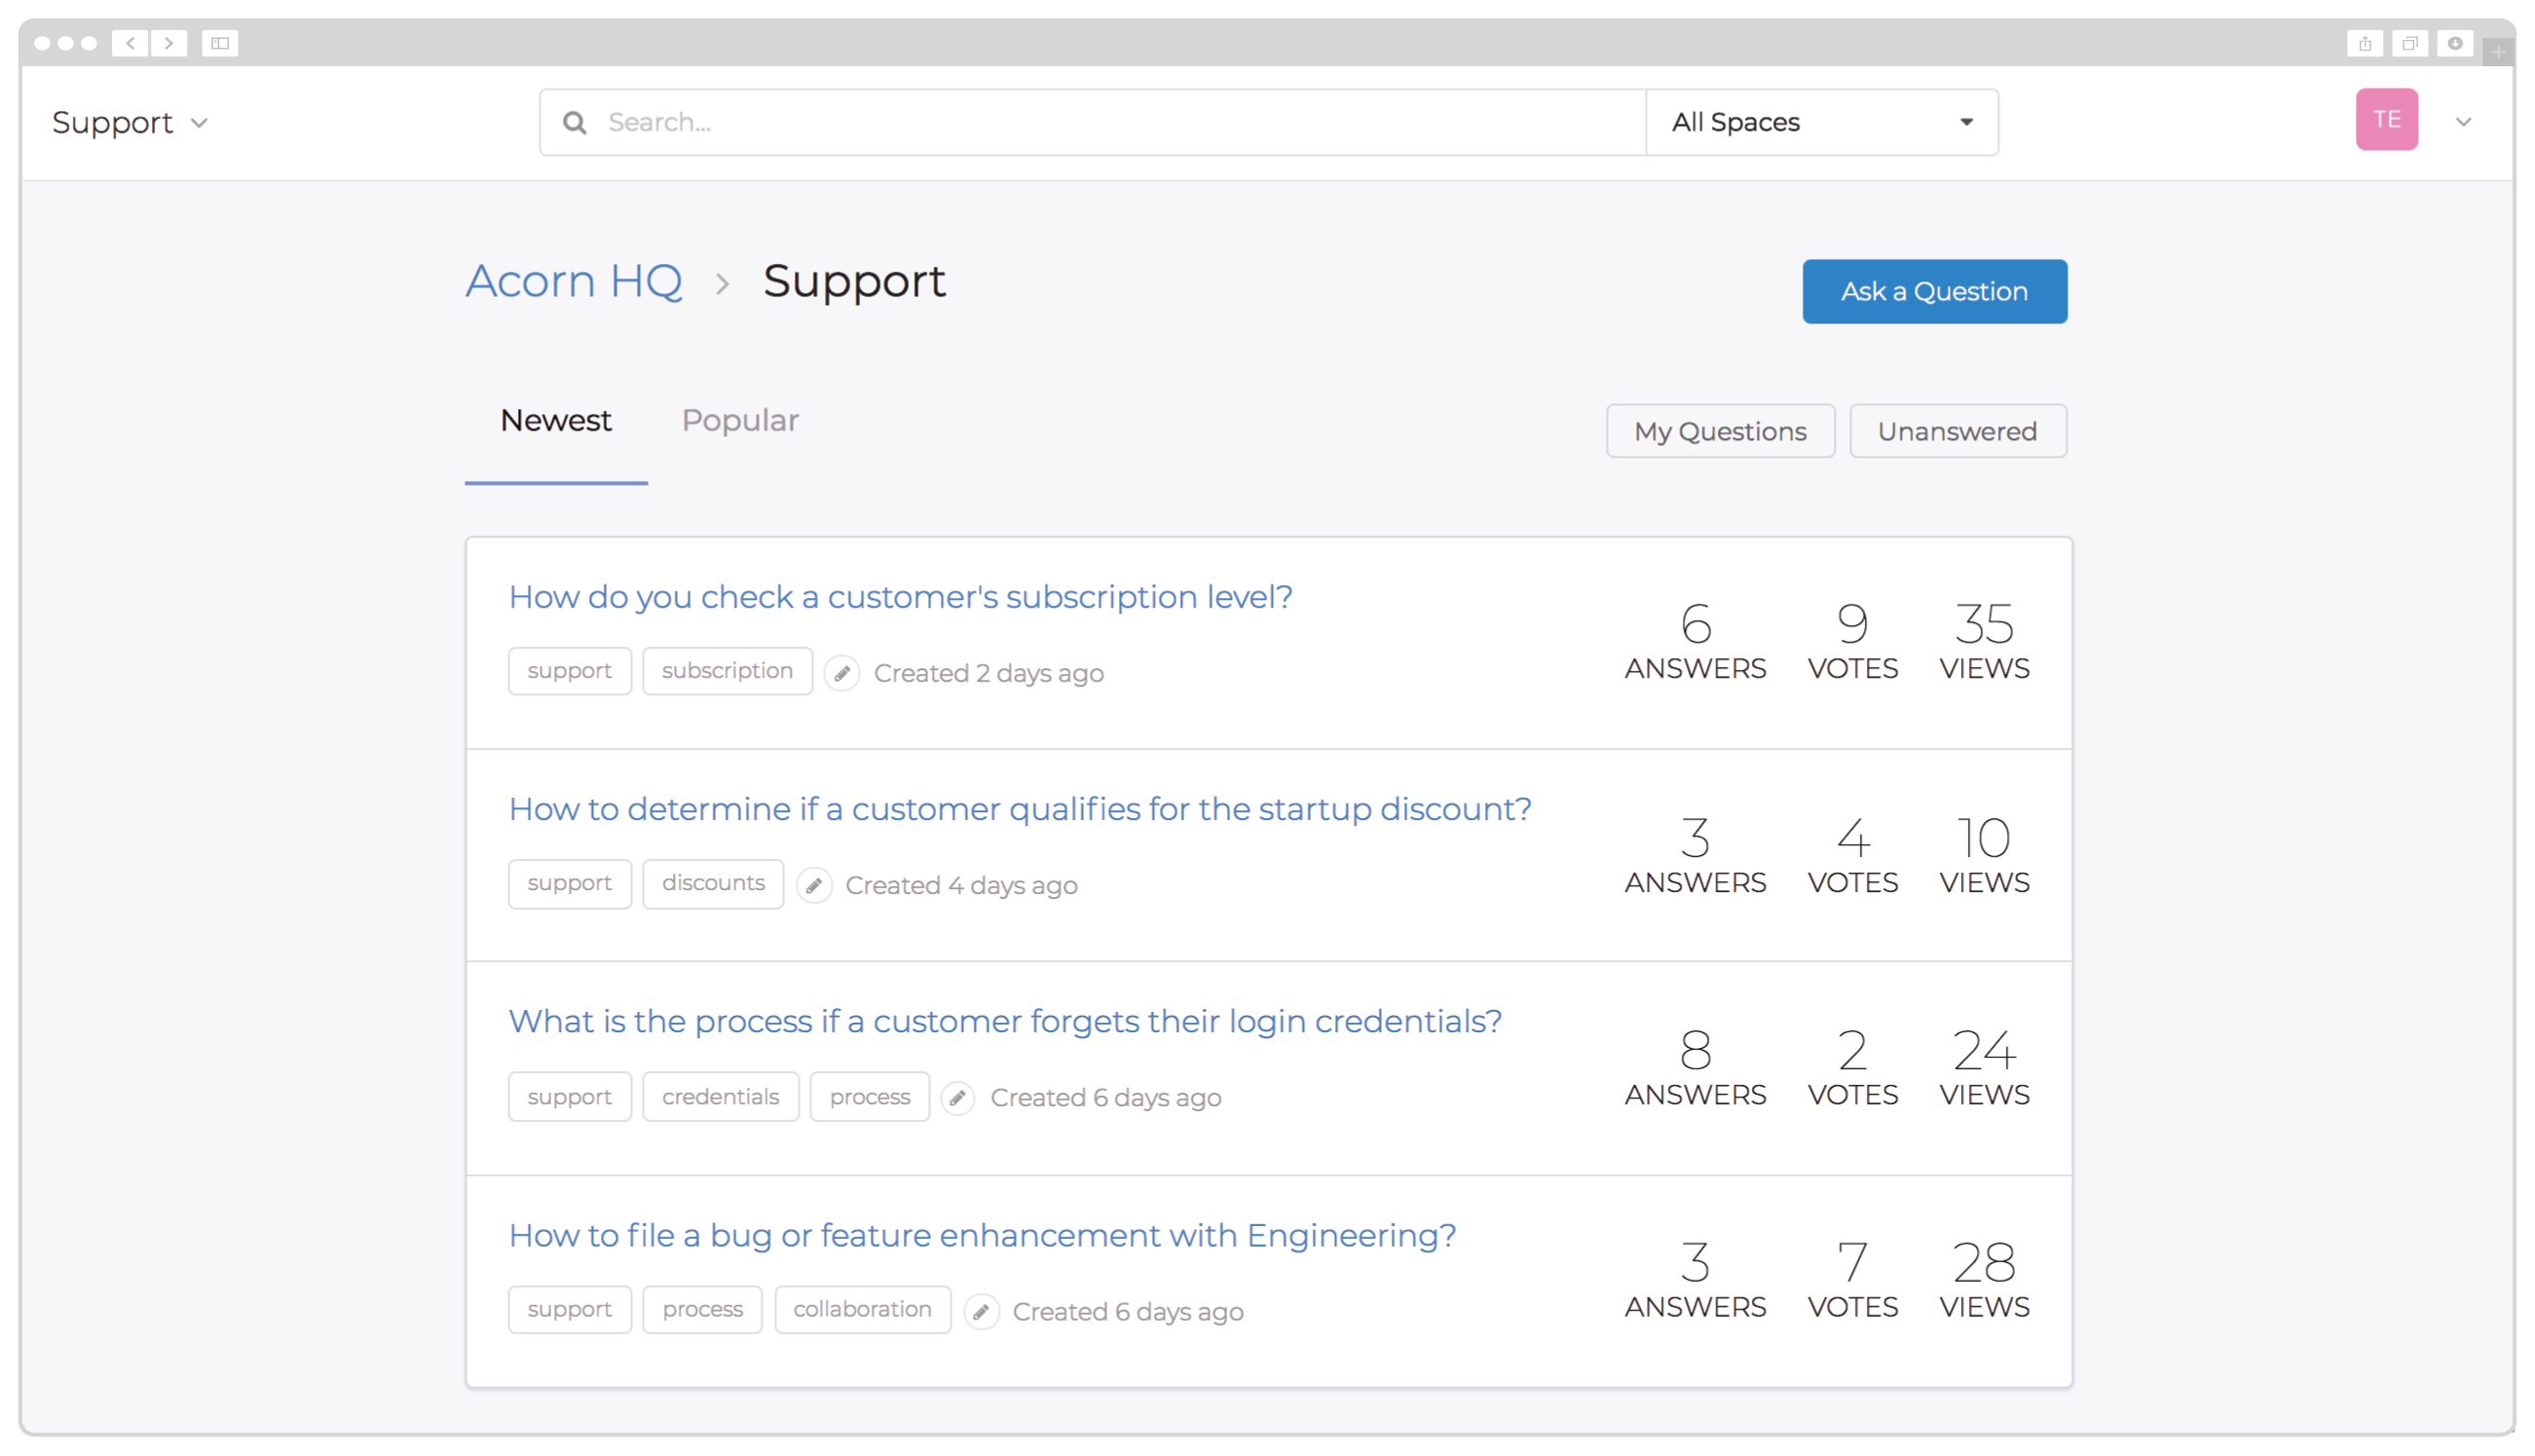Select the Newest tab
The image size is (2535, 1456).
click(555, 420)
